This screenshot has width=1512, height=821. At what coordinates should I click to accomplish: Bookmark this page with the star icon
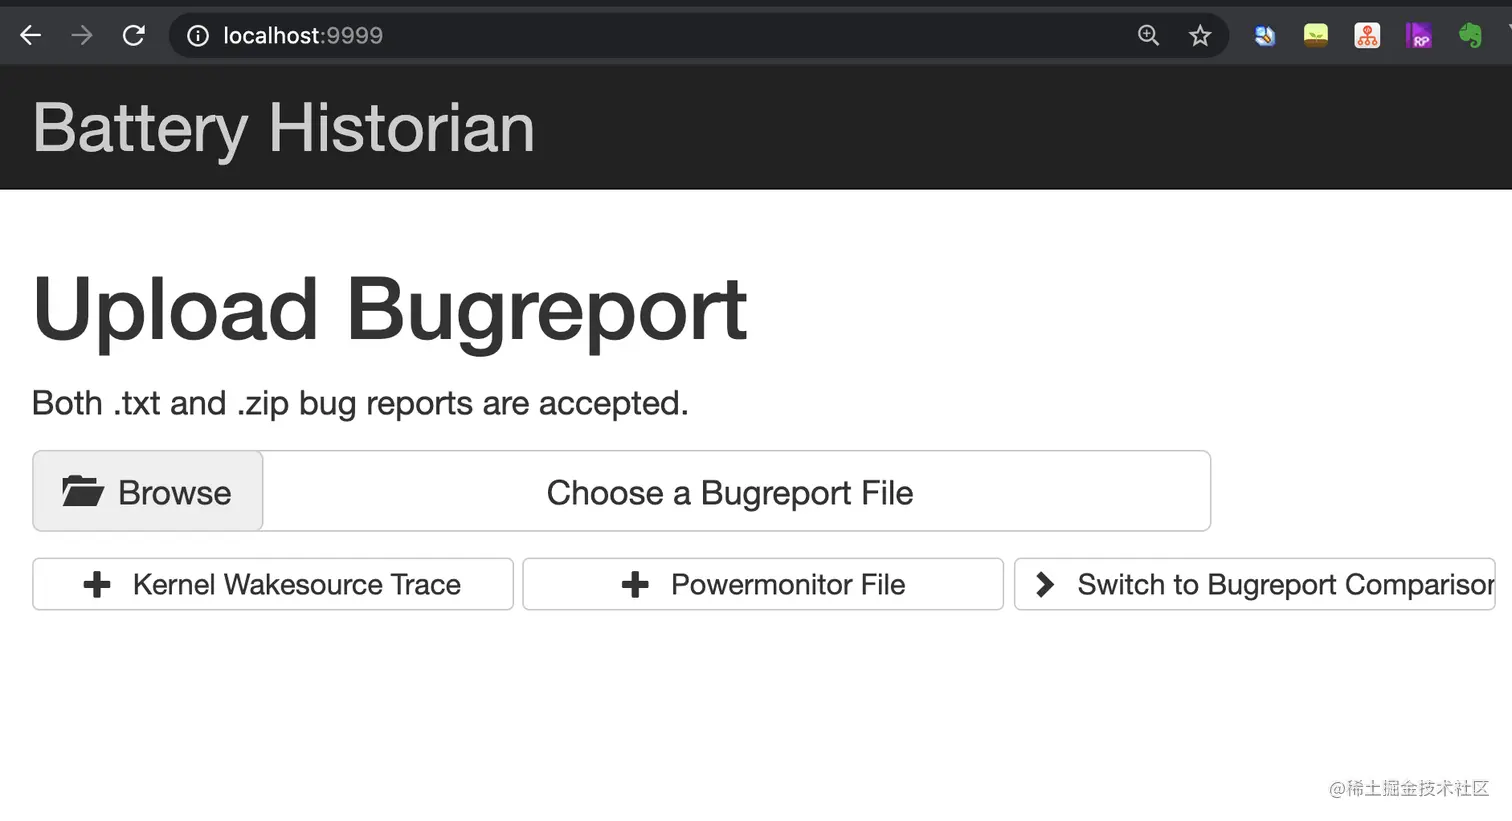[x=1200, y=36]
